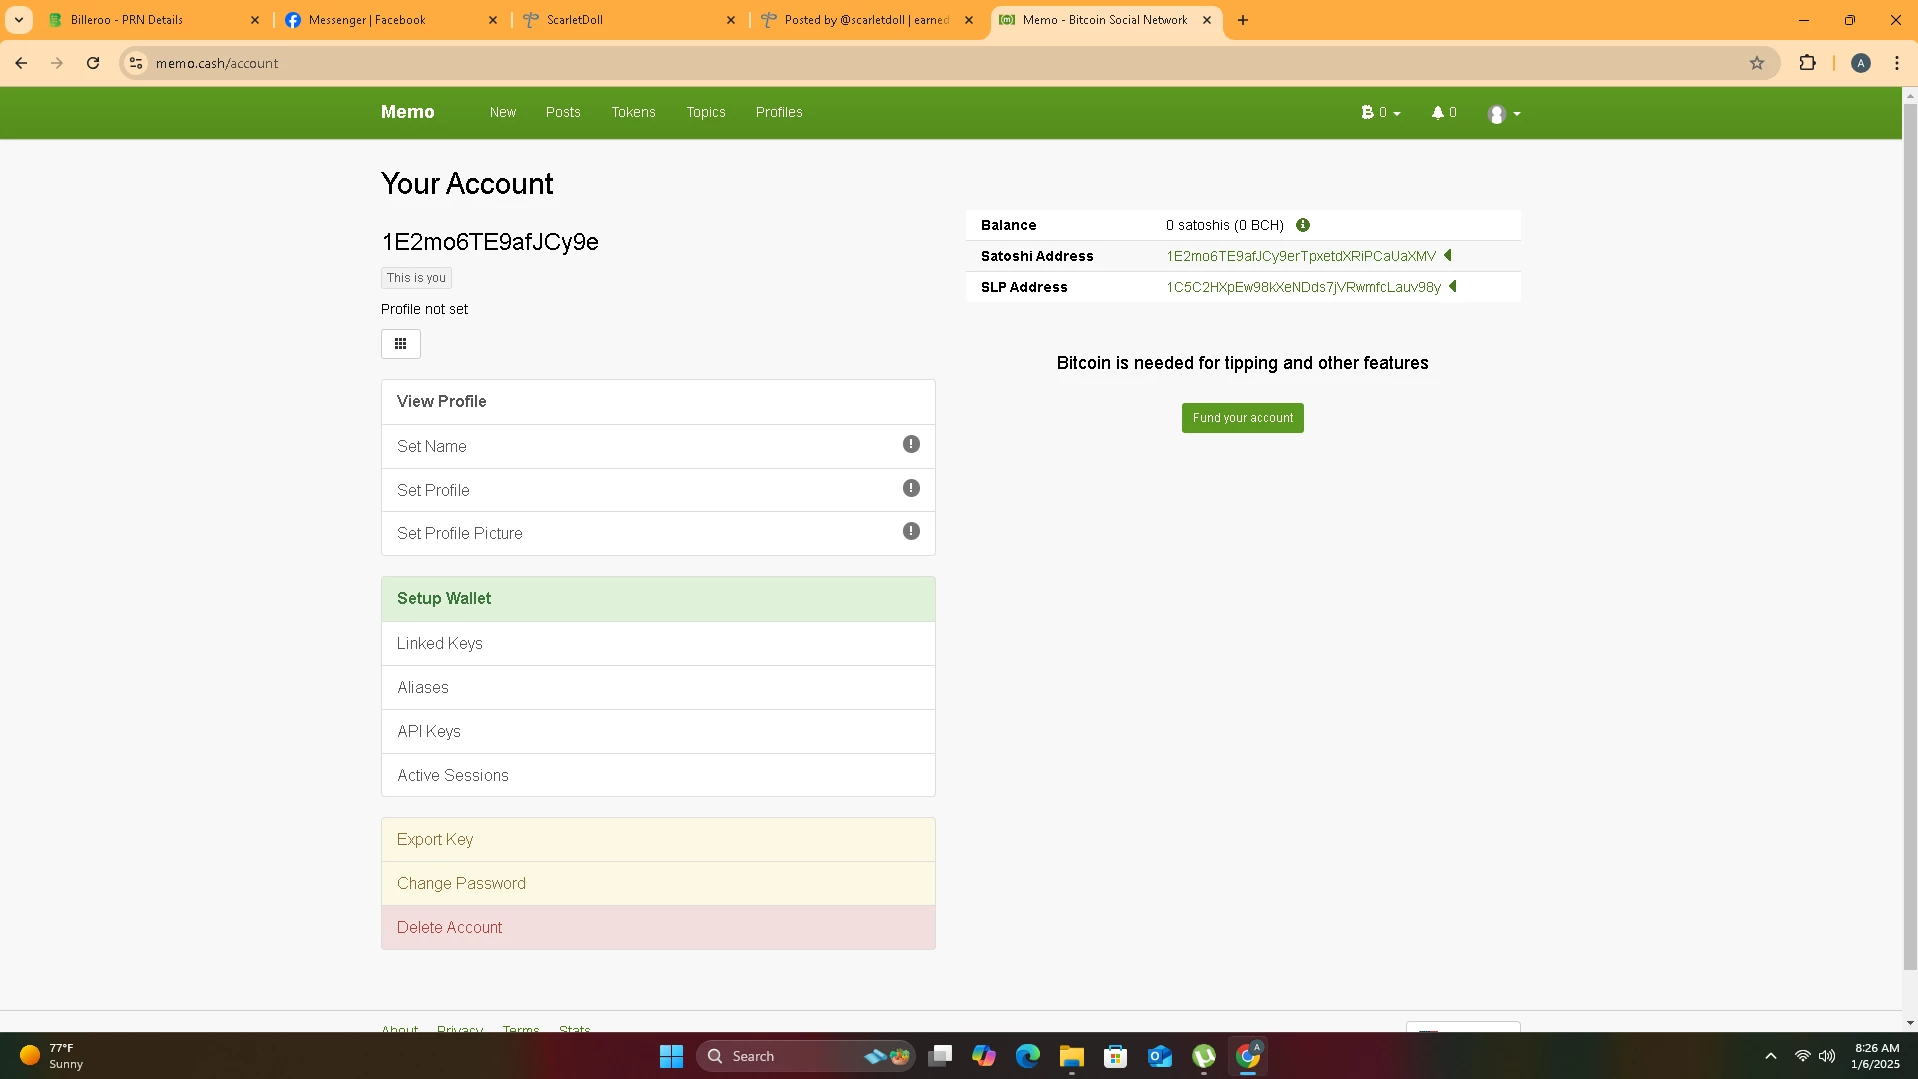Show hidden icons in the system tray

click(x=1770, y=1056)
